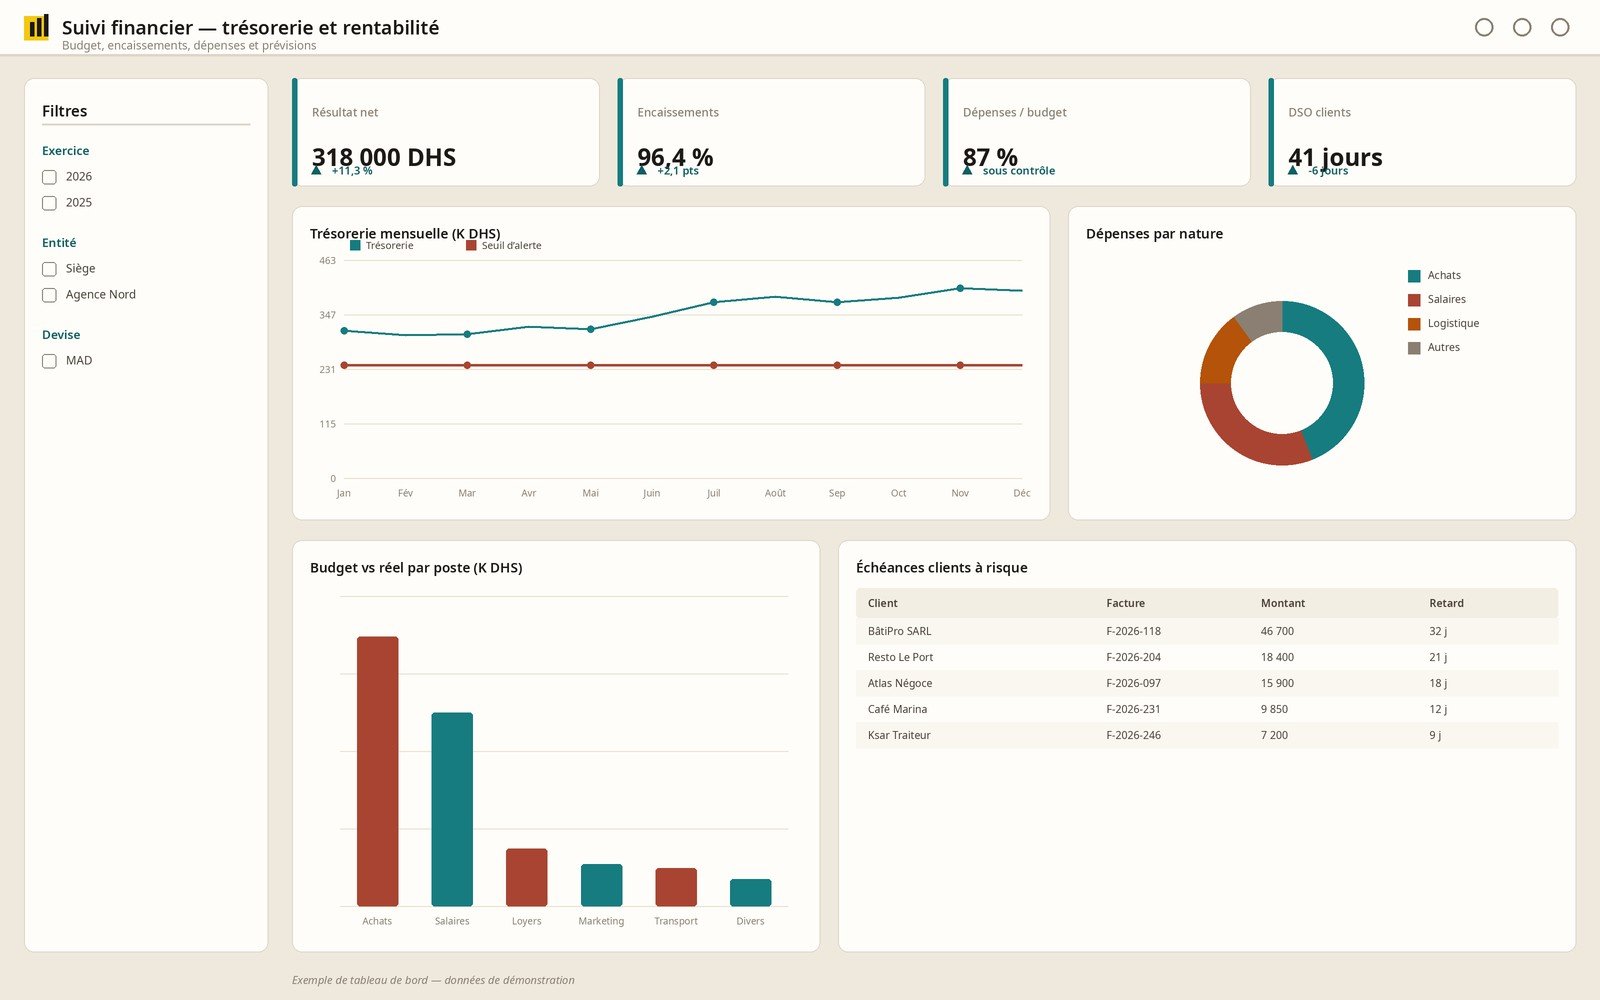Image resolution: width=1600 pixels, height=1000 pixels.
Task: Click the Marketing bar in budget chart
Action: 601,885
